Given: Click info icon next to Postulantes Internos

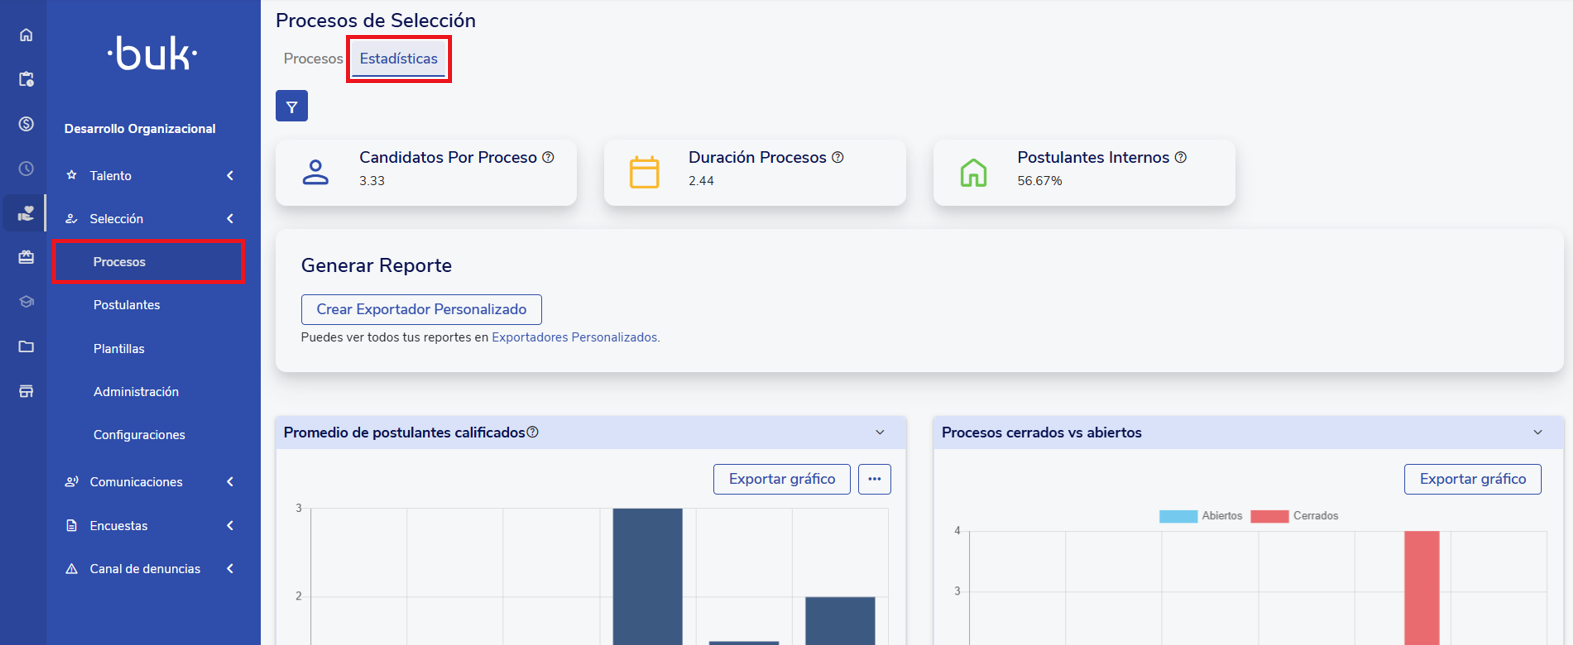Looking at the screenshot, I should [1181, 157].
